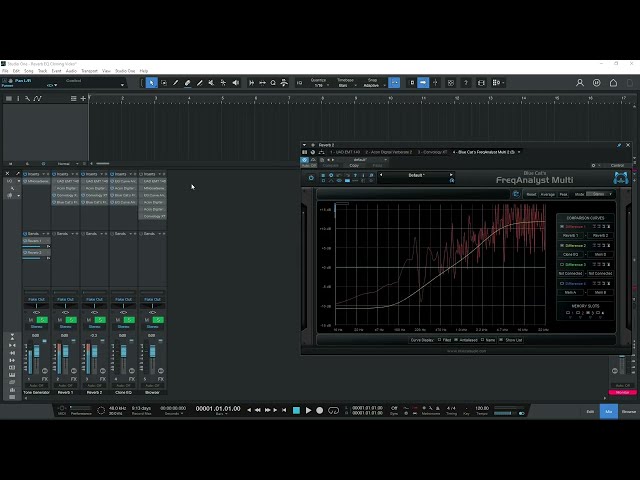Open the home Start page icon

pos(613,83)
